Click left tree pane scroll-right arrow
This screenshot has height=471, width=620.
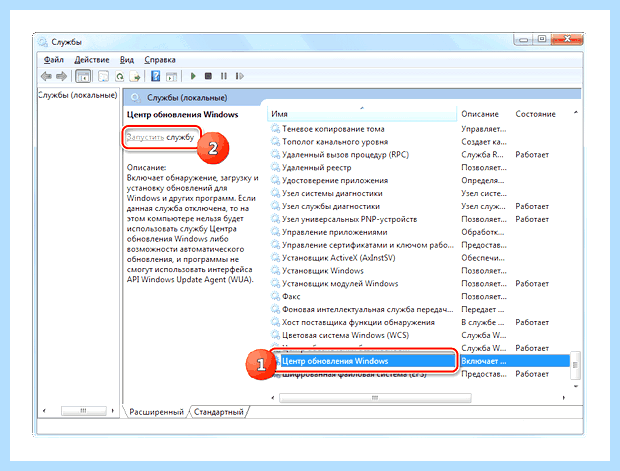tap(113, 410)
